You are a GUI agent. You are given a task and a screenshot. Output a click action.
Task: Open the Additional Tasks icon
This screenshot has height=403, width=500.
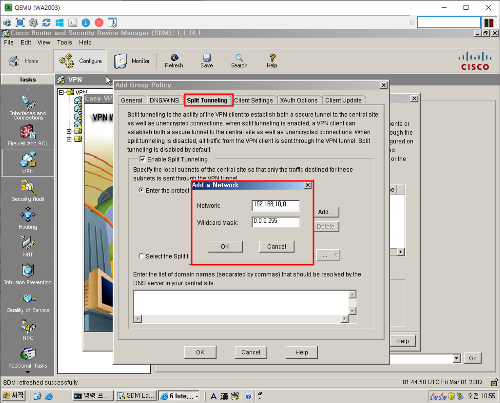click(28, 358)
